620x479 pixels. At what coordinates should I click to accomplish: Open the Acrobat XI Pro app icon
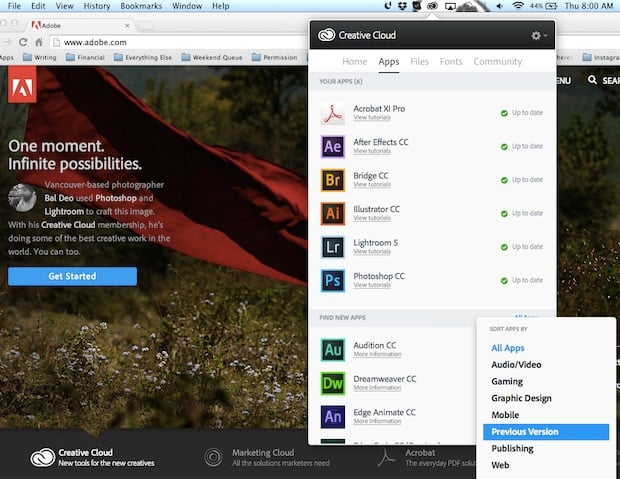tap(333, 113)
